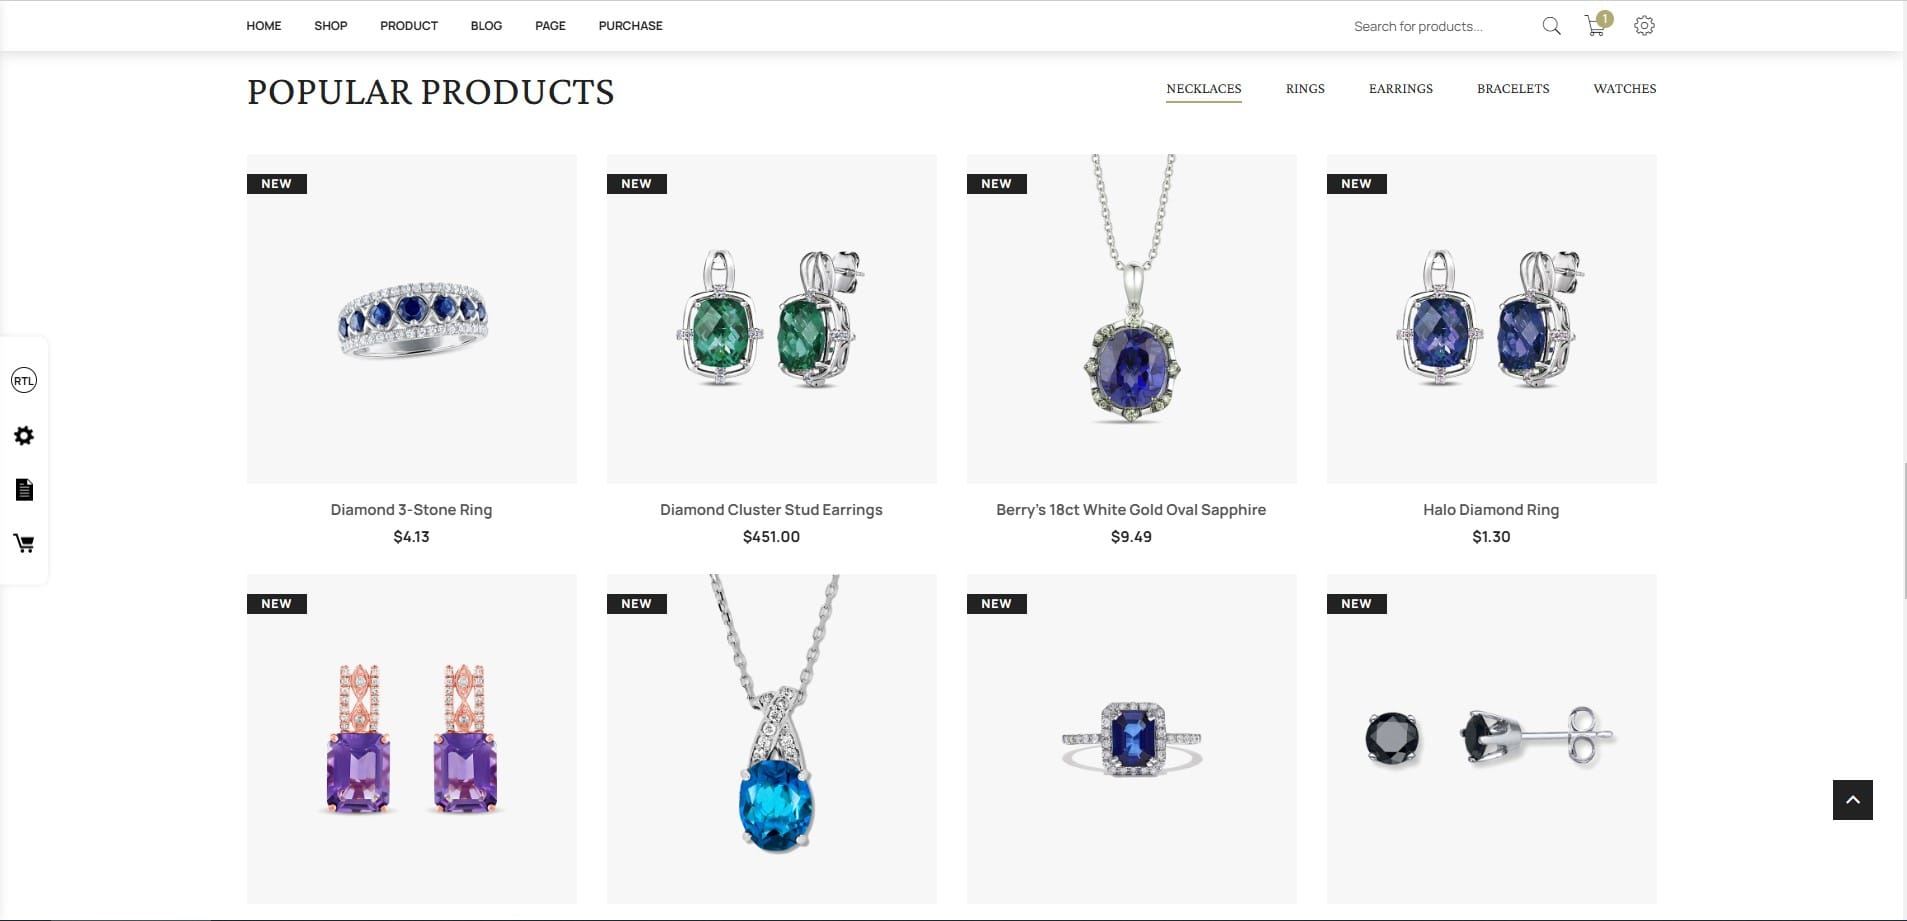Open Diamond Cluster Stud Earrings product link
The width and height of the screenshot is (1907, 921).
coord(771,510)
